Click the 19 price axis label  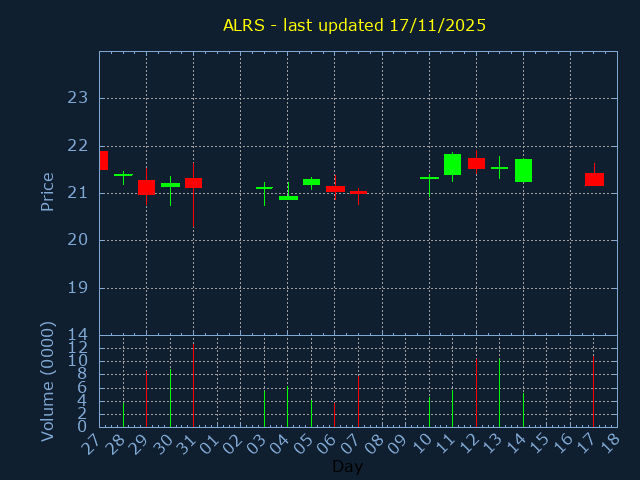coord(78,288)
